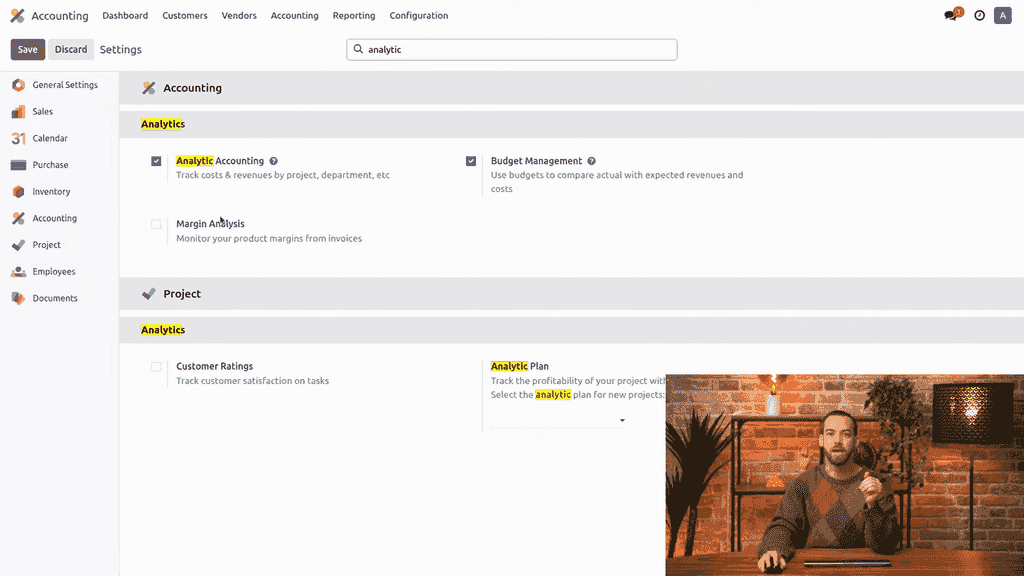Image resolution: width=1024 pixels, height=576 pixels.
Task: Click the Discard button
Action: coord(71,49)
